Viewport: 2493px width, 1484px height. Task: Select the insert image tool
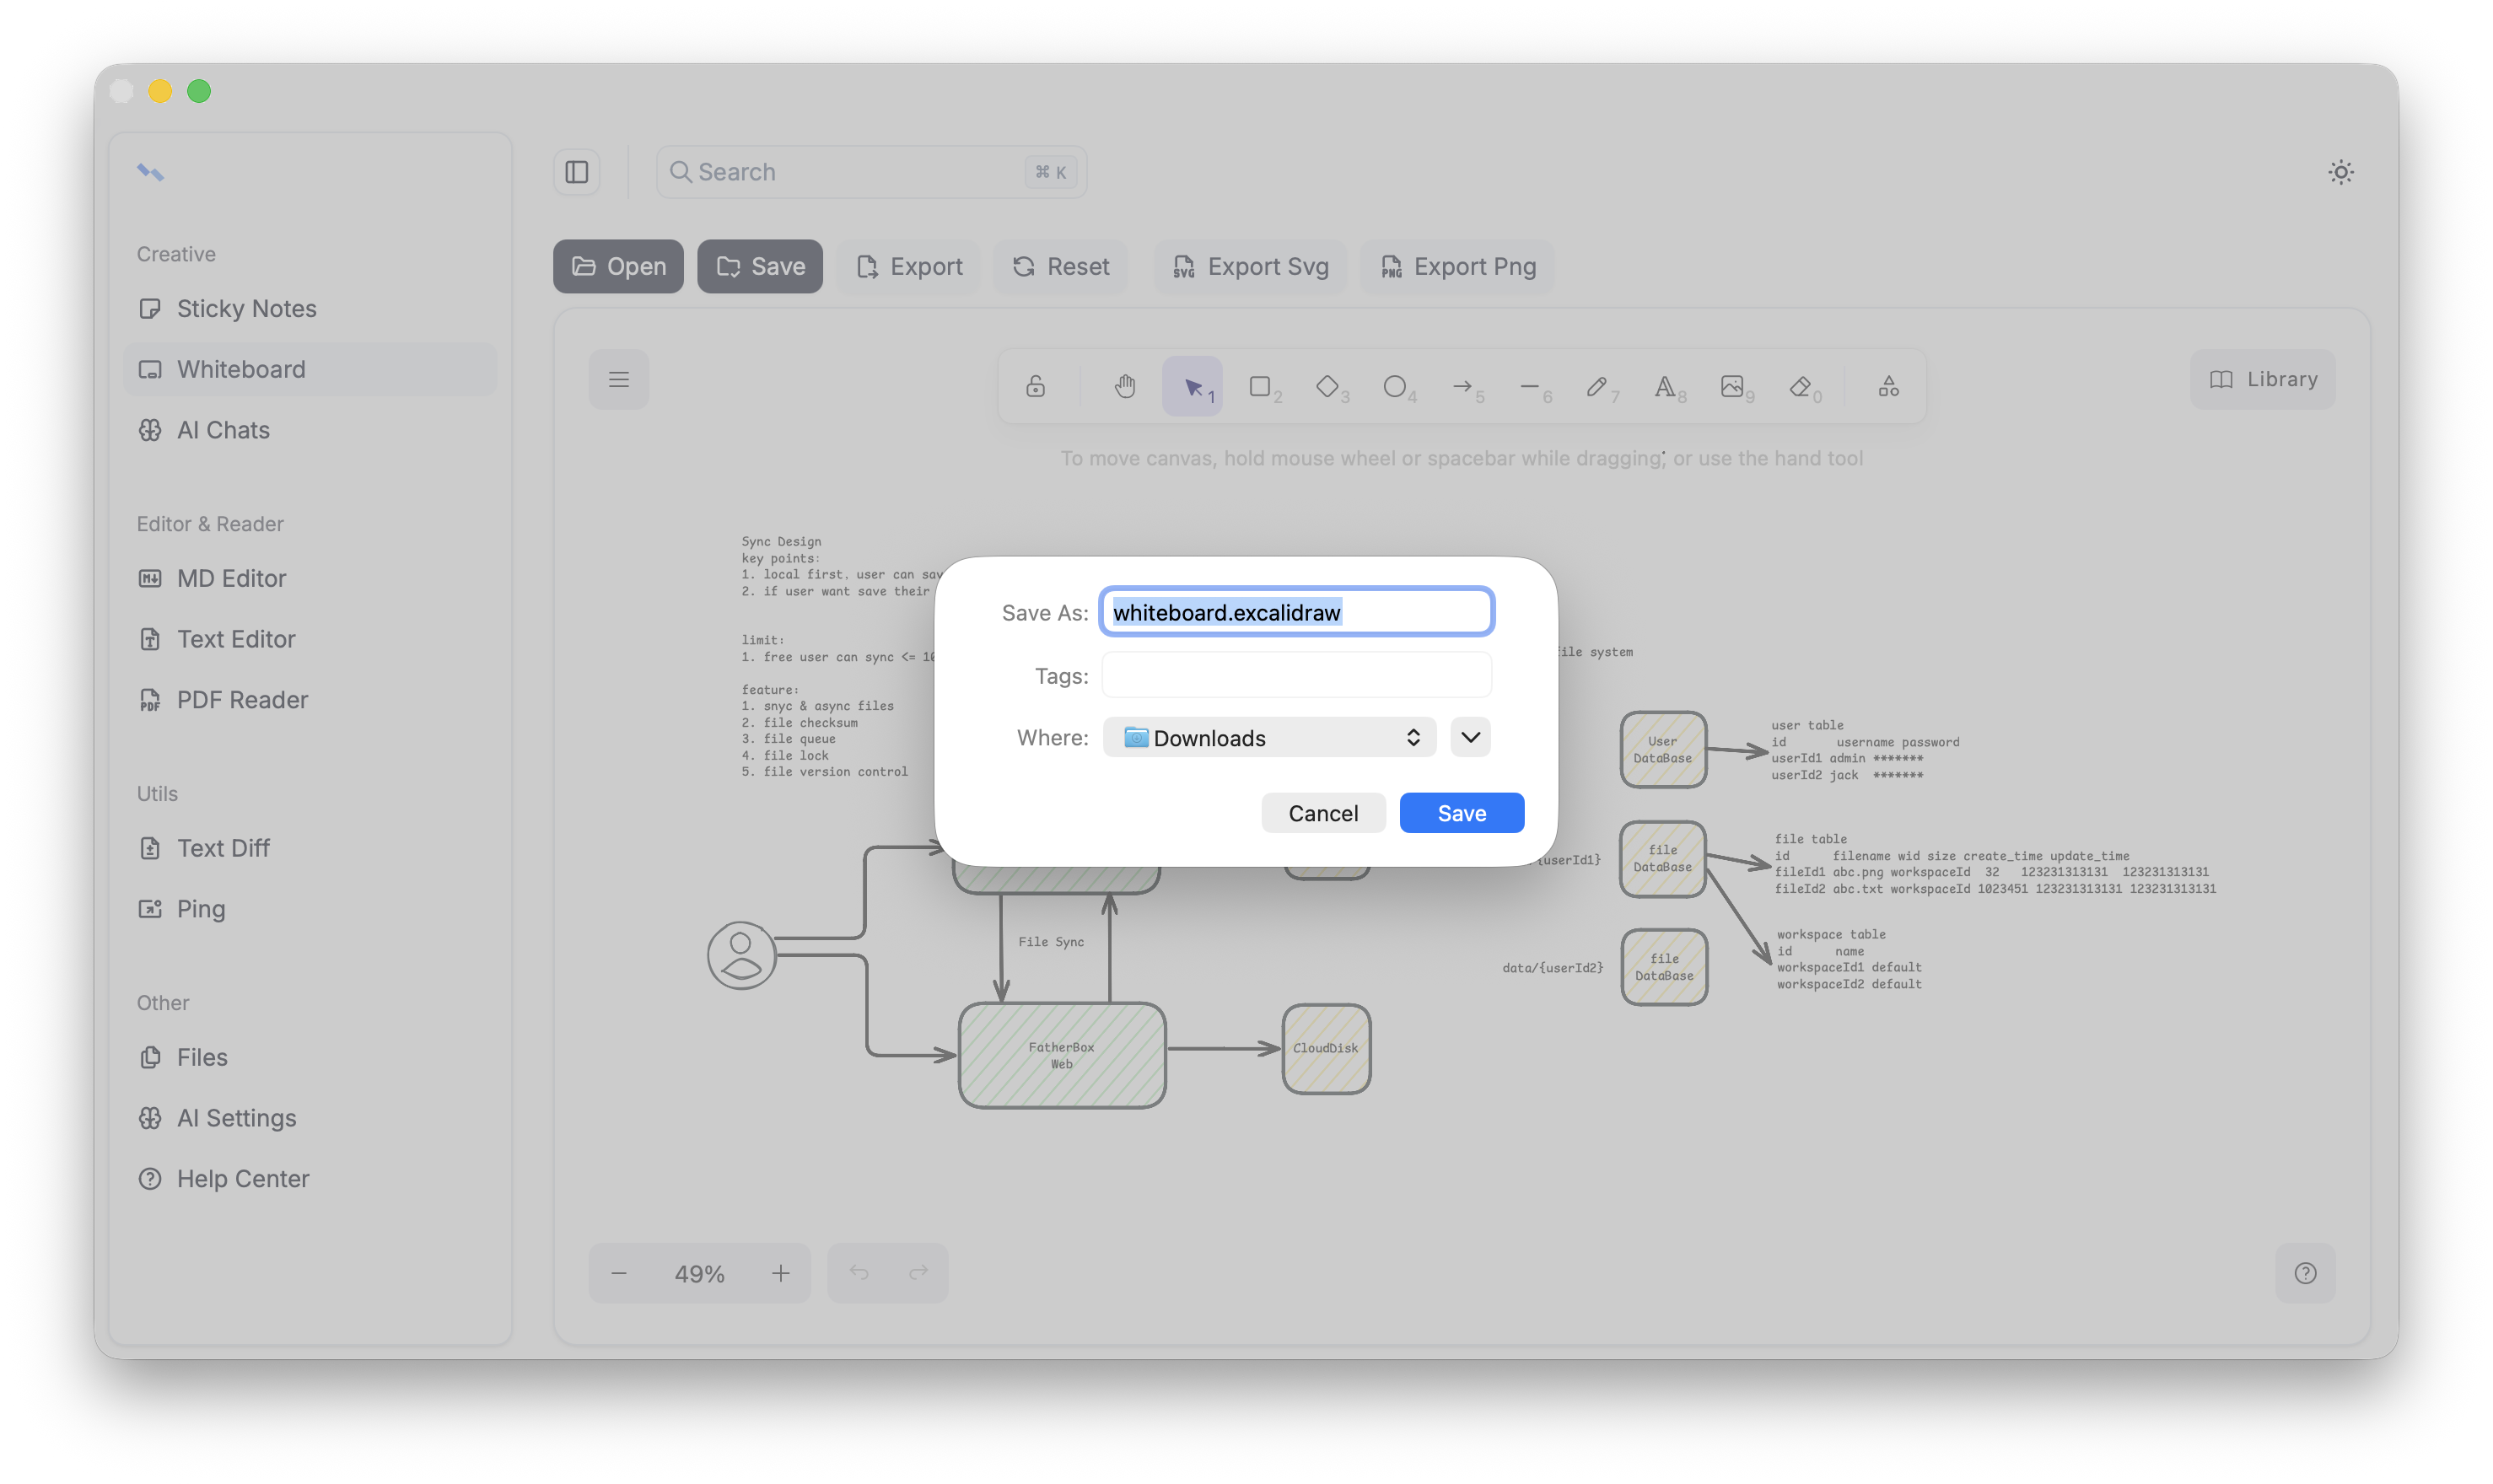[1732, 386]
